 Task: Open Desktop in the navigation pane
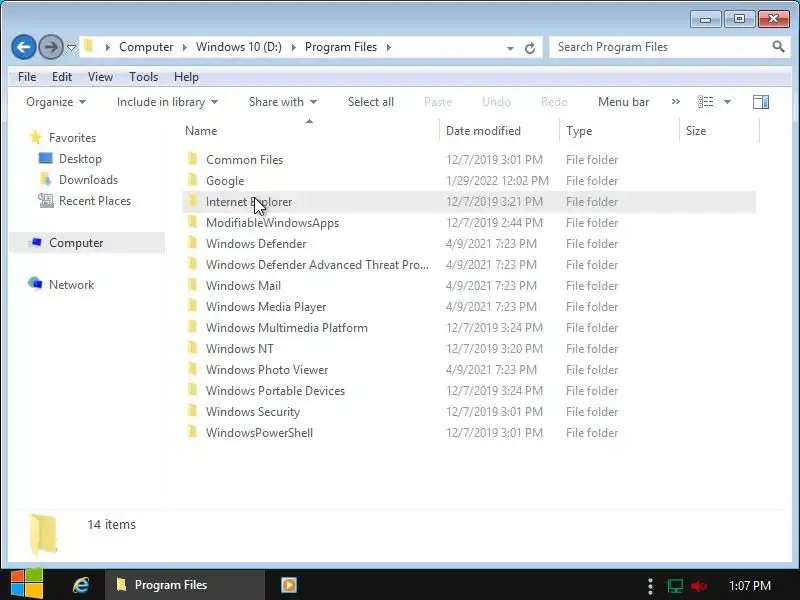pos(80,159)
